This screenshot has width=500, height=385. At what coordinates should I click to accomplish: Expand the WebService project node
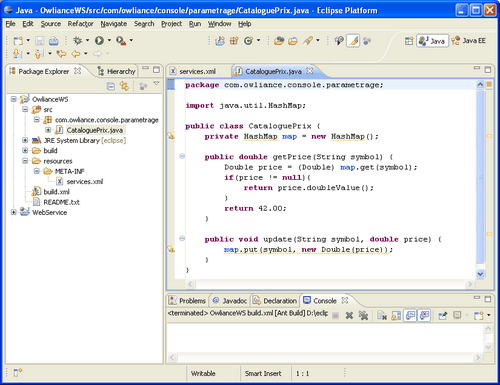14,212
